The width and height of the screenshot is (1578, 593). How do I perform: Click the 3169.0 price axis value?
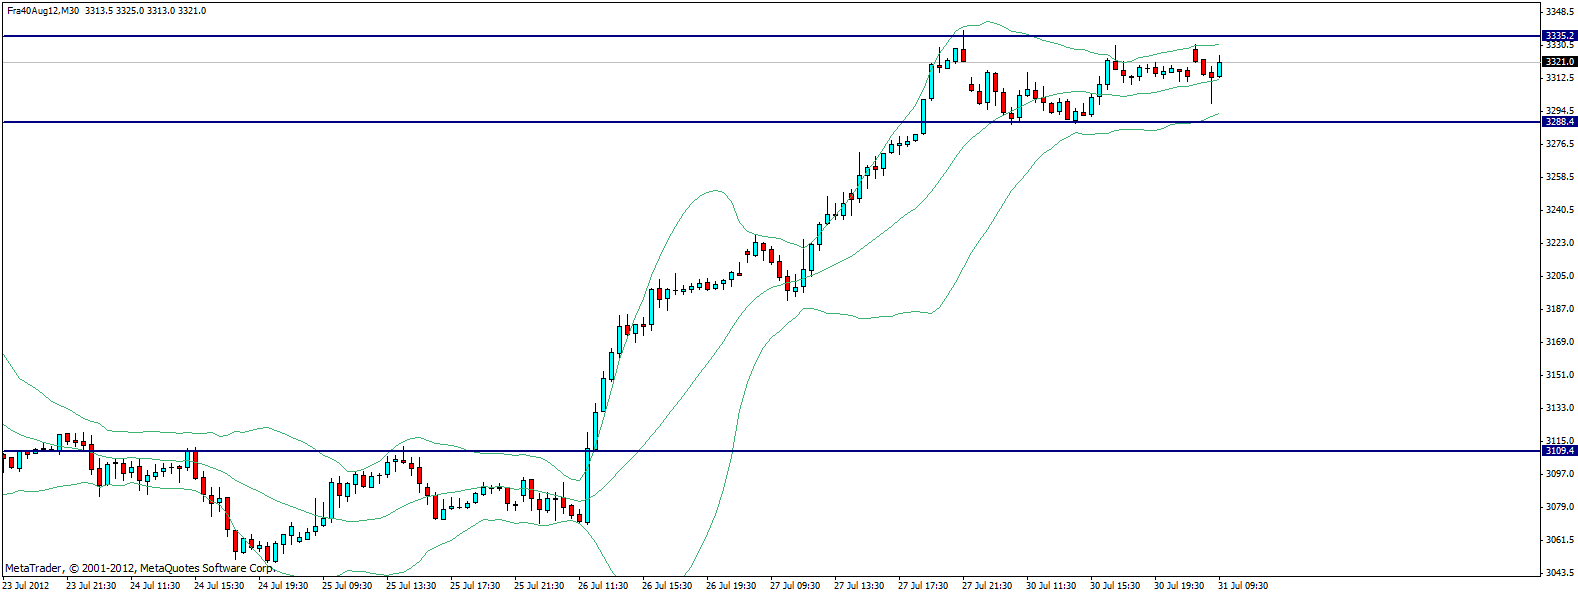point(1560,342)
